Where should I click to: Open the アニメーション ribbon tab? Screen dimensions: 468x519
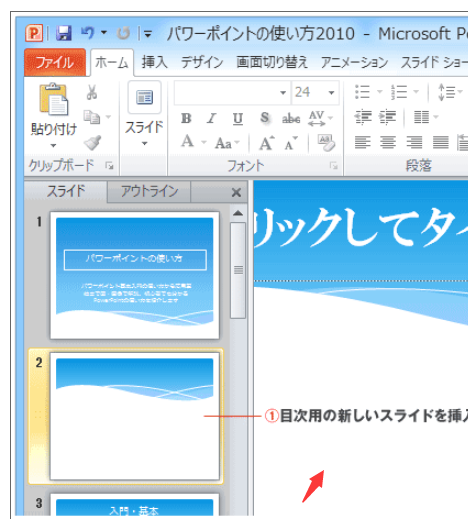(354, 62)
